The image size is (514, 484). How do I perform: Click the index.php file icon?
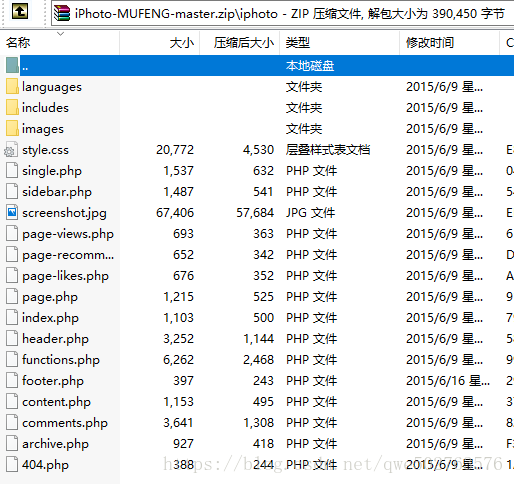point(12,317)
